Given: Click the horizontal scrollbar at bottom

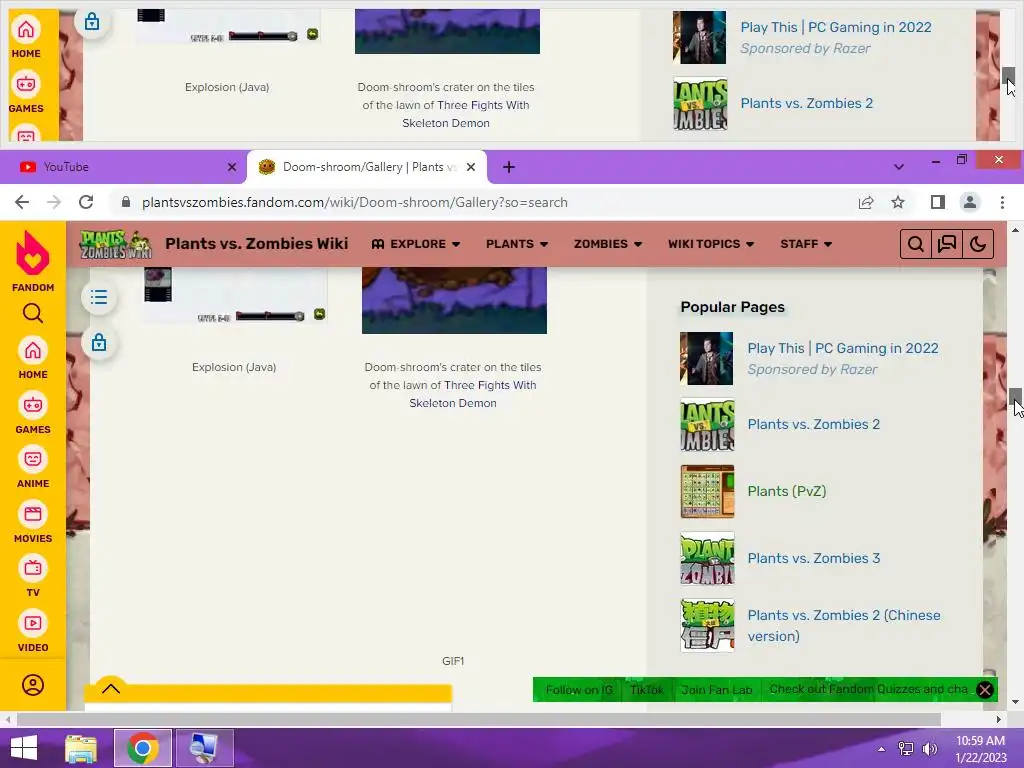Looking at the screenshot, I should click(479, 719).
